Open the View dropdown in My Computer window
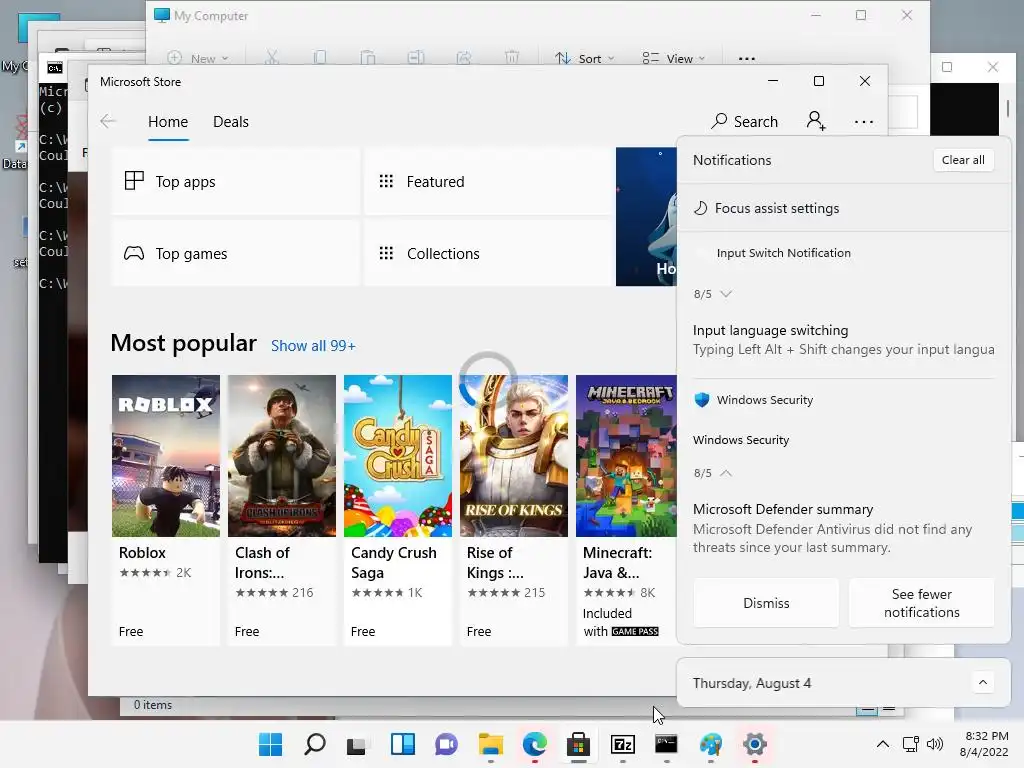Image resolution: width=1024 pixels, height=768 pixels. [673, 58]
